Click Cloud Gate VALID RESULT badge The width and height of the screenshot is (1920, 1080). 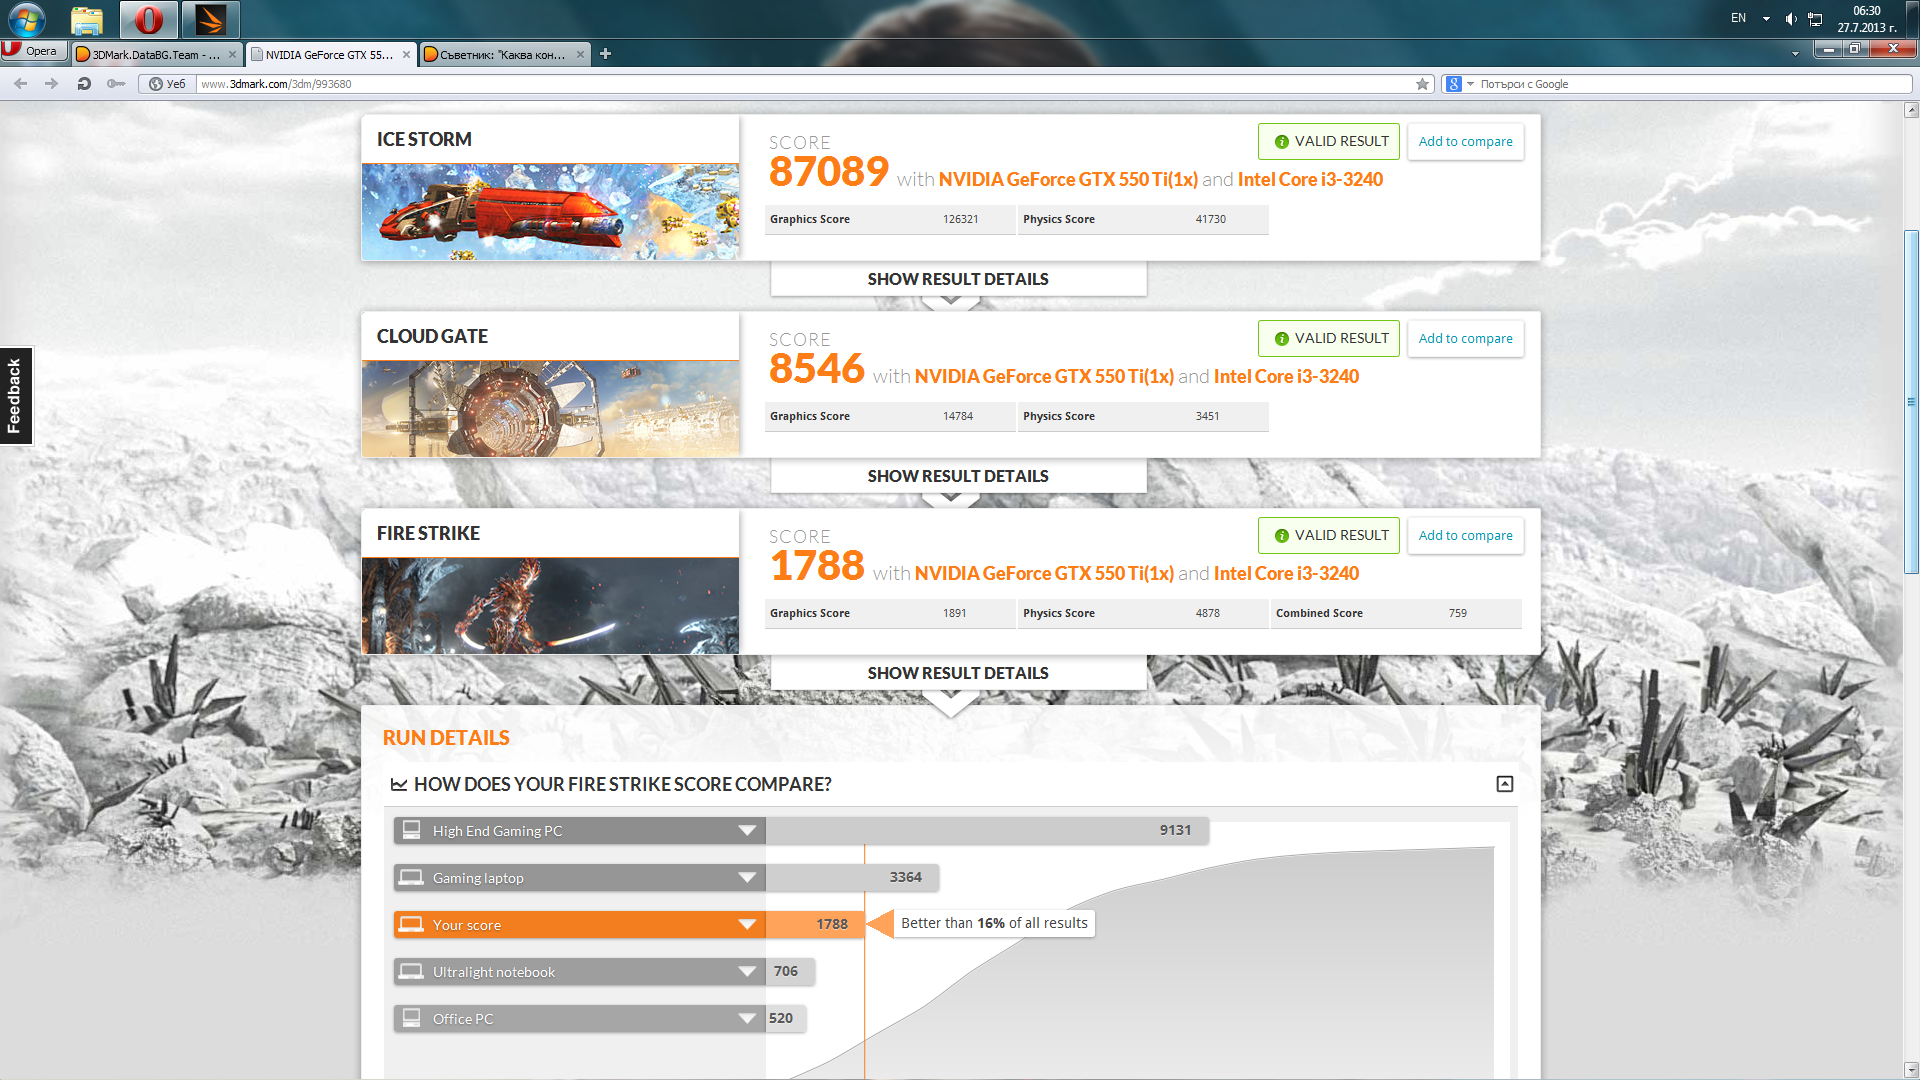coord(1329,339)
